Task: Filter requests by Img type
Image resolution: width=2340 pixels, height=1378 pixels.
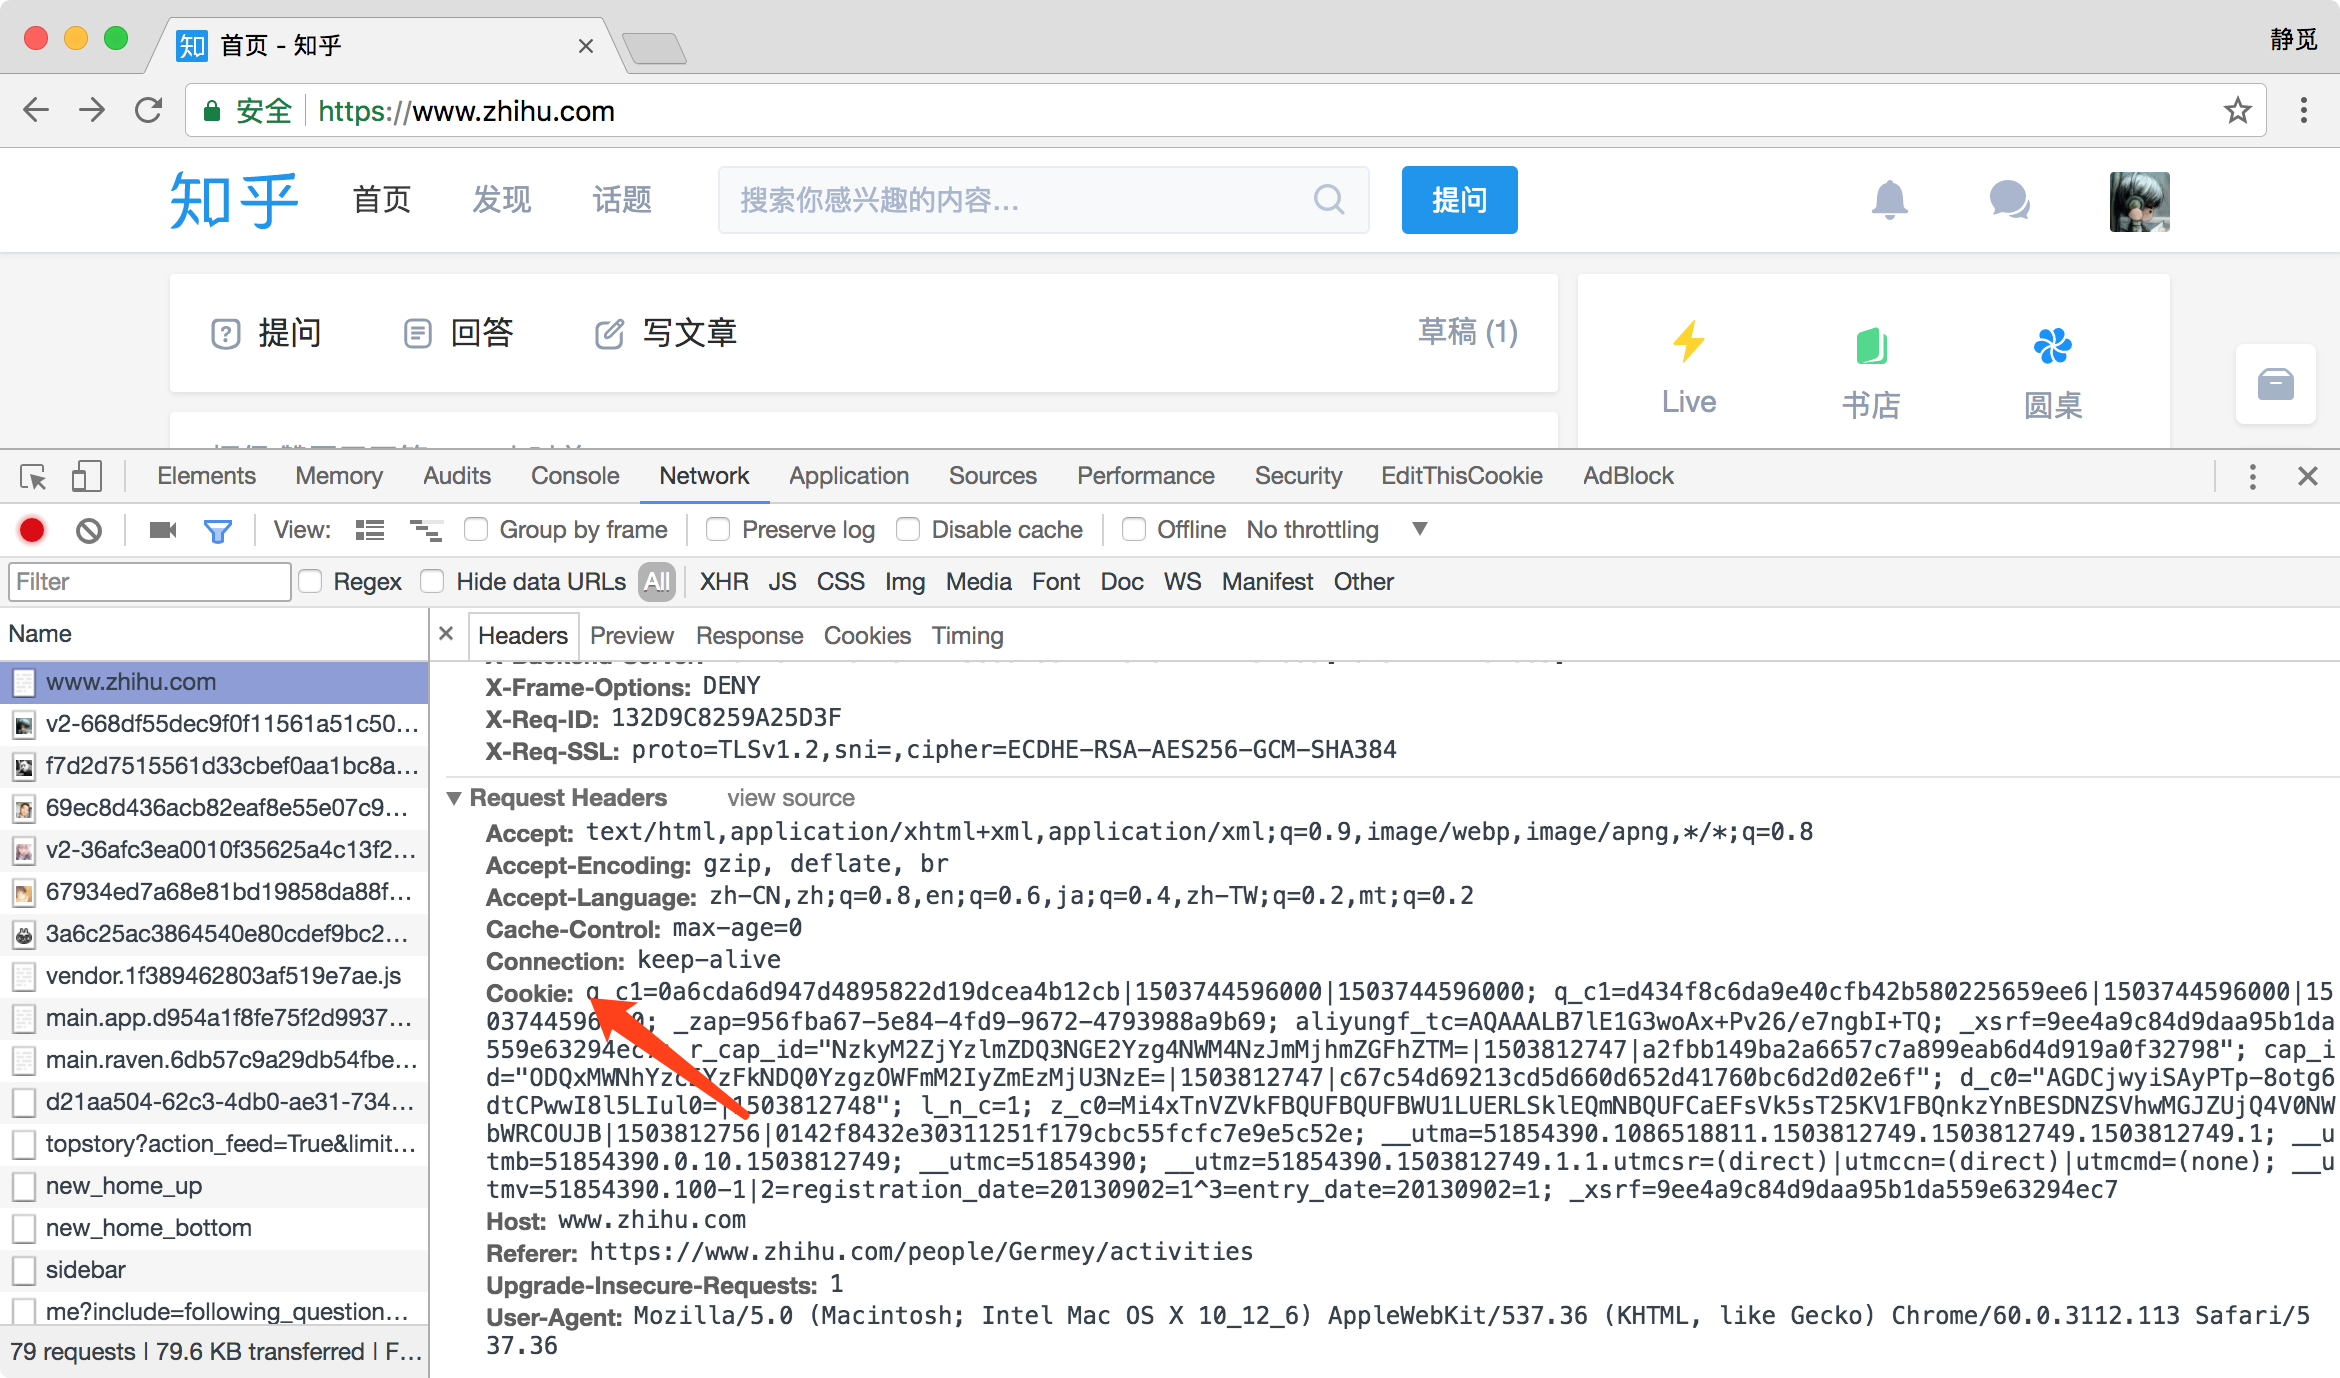Action: pyautogui.click(x=905, y=582)
